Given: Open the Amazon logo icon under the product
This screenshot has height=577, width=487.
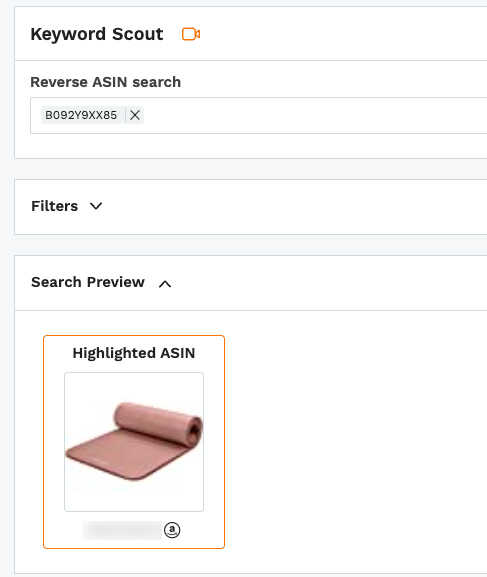Looking at the screenshot, I should click(172, 530).
